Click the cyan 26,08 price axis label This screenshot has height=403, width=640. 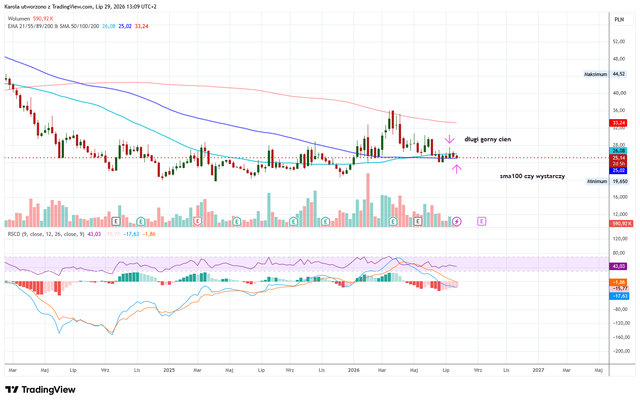tap(619, 151)
